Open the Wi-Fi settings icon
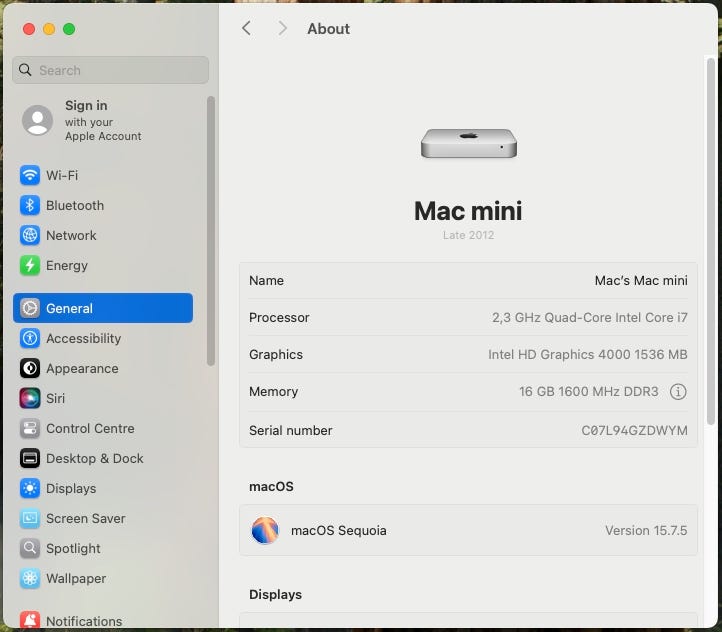This screenshot has height=632, width=722. click(x=30, y=175)
